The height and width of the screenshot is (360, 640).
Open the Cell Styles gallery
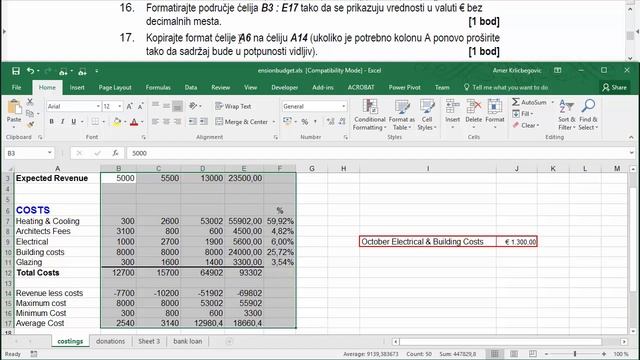coord(427,115)
